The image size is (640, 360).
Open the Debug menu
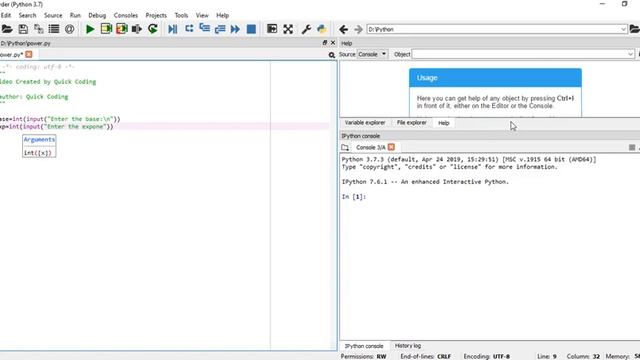(97, 15)
